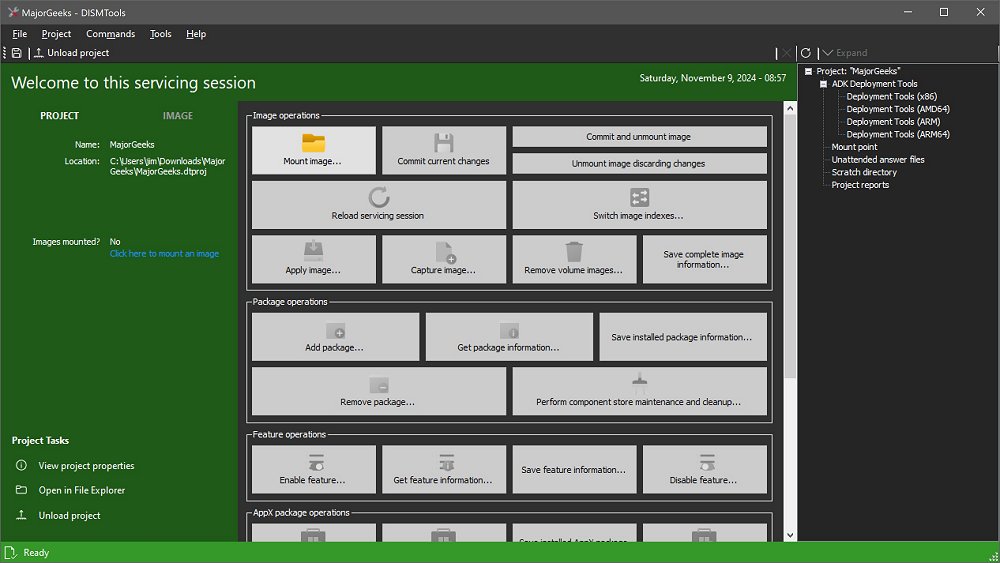Click the Mount image folder icon
The image size is (1000, 563).
314,143
